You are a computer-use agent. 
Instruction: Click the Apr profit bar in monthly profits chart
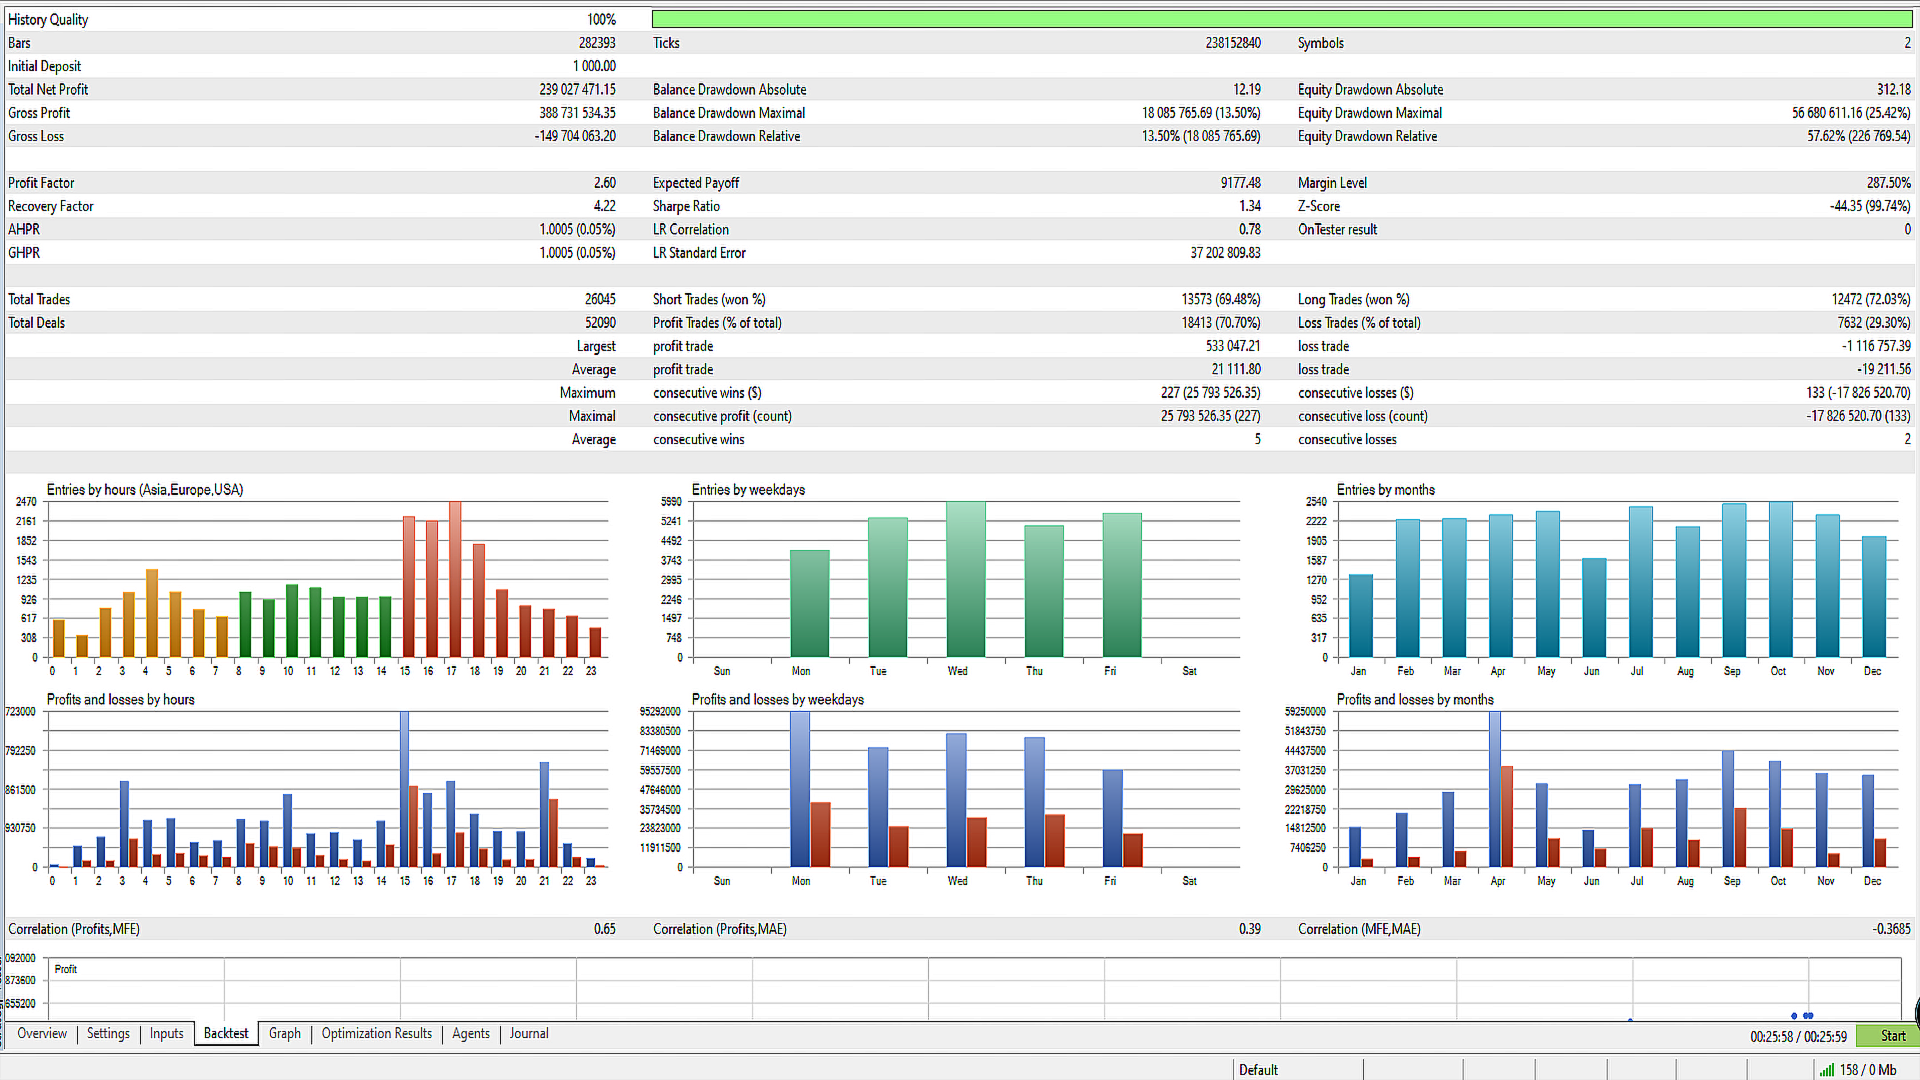tap(1494, 790)
